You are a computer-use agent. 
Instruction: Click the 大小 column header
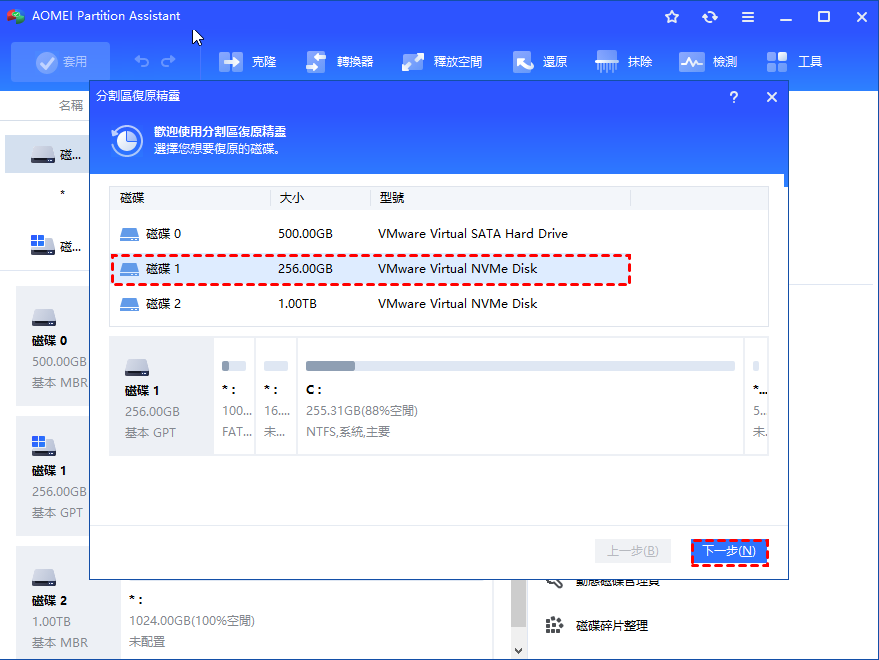click(x=320, y=198)
